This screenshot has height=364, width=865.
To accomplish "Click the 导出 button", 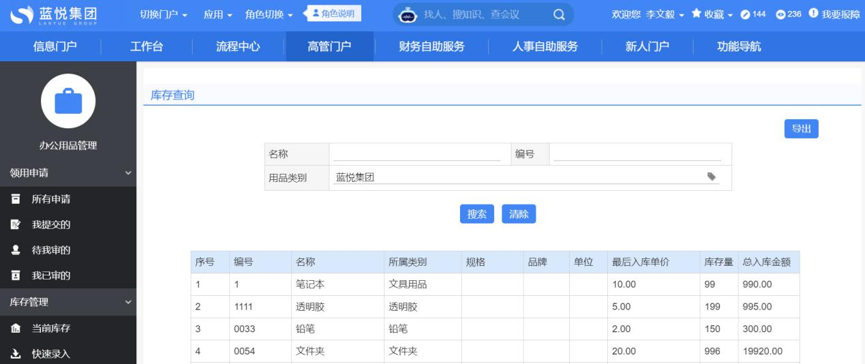I will (x=801, y=129).
